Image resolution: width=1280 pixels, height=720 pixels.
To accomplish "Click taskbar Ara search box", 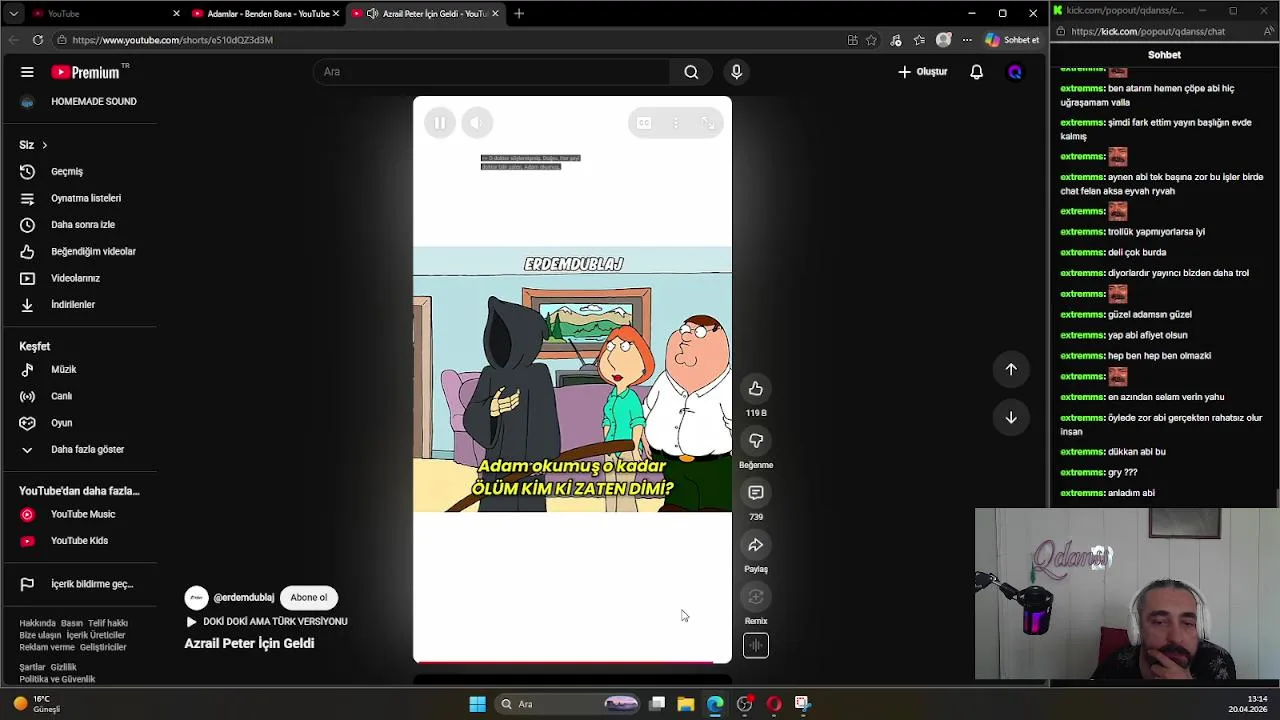I will click(x=568, y=704).
